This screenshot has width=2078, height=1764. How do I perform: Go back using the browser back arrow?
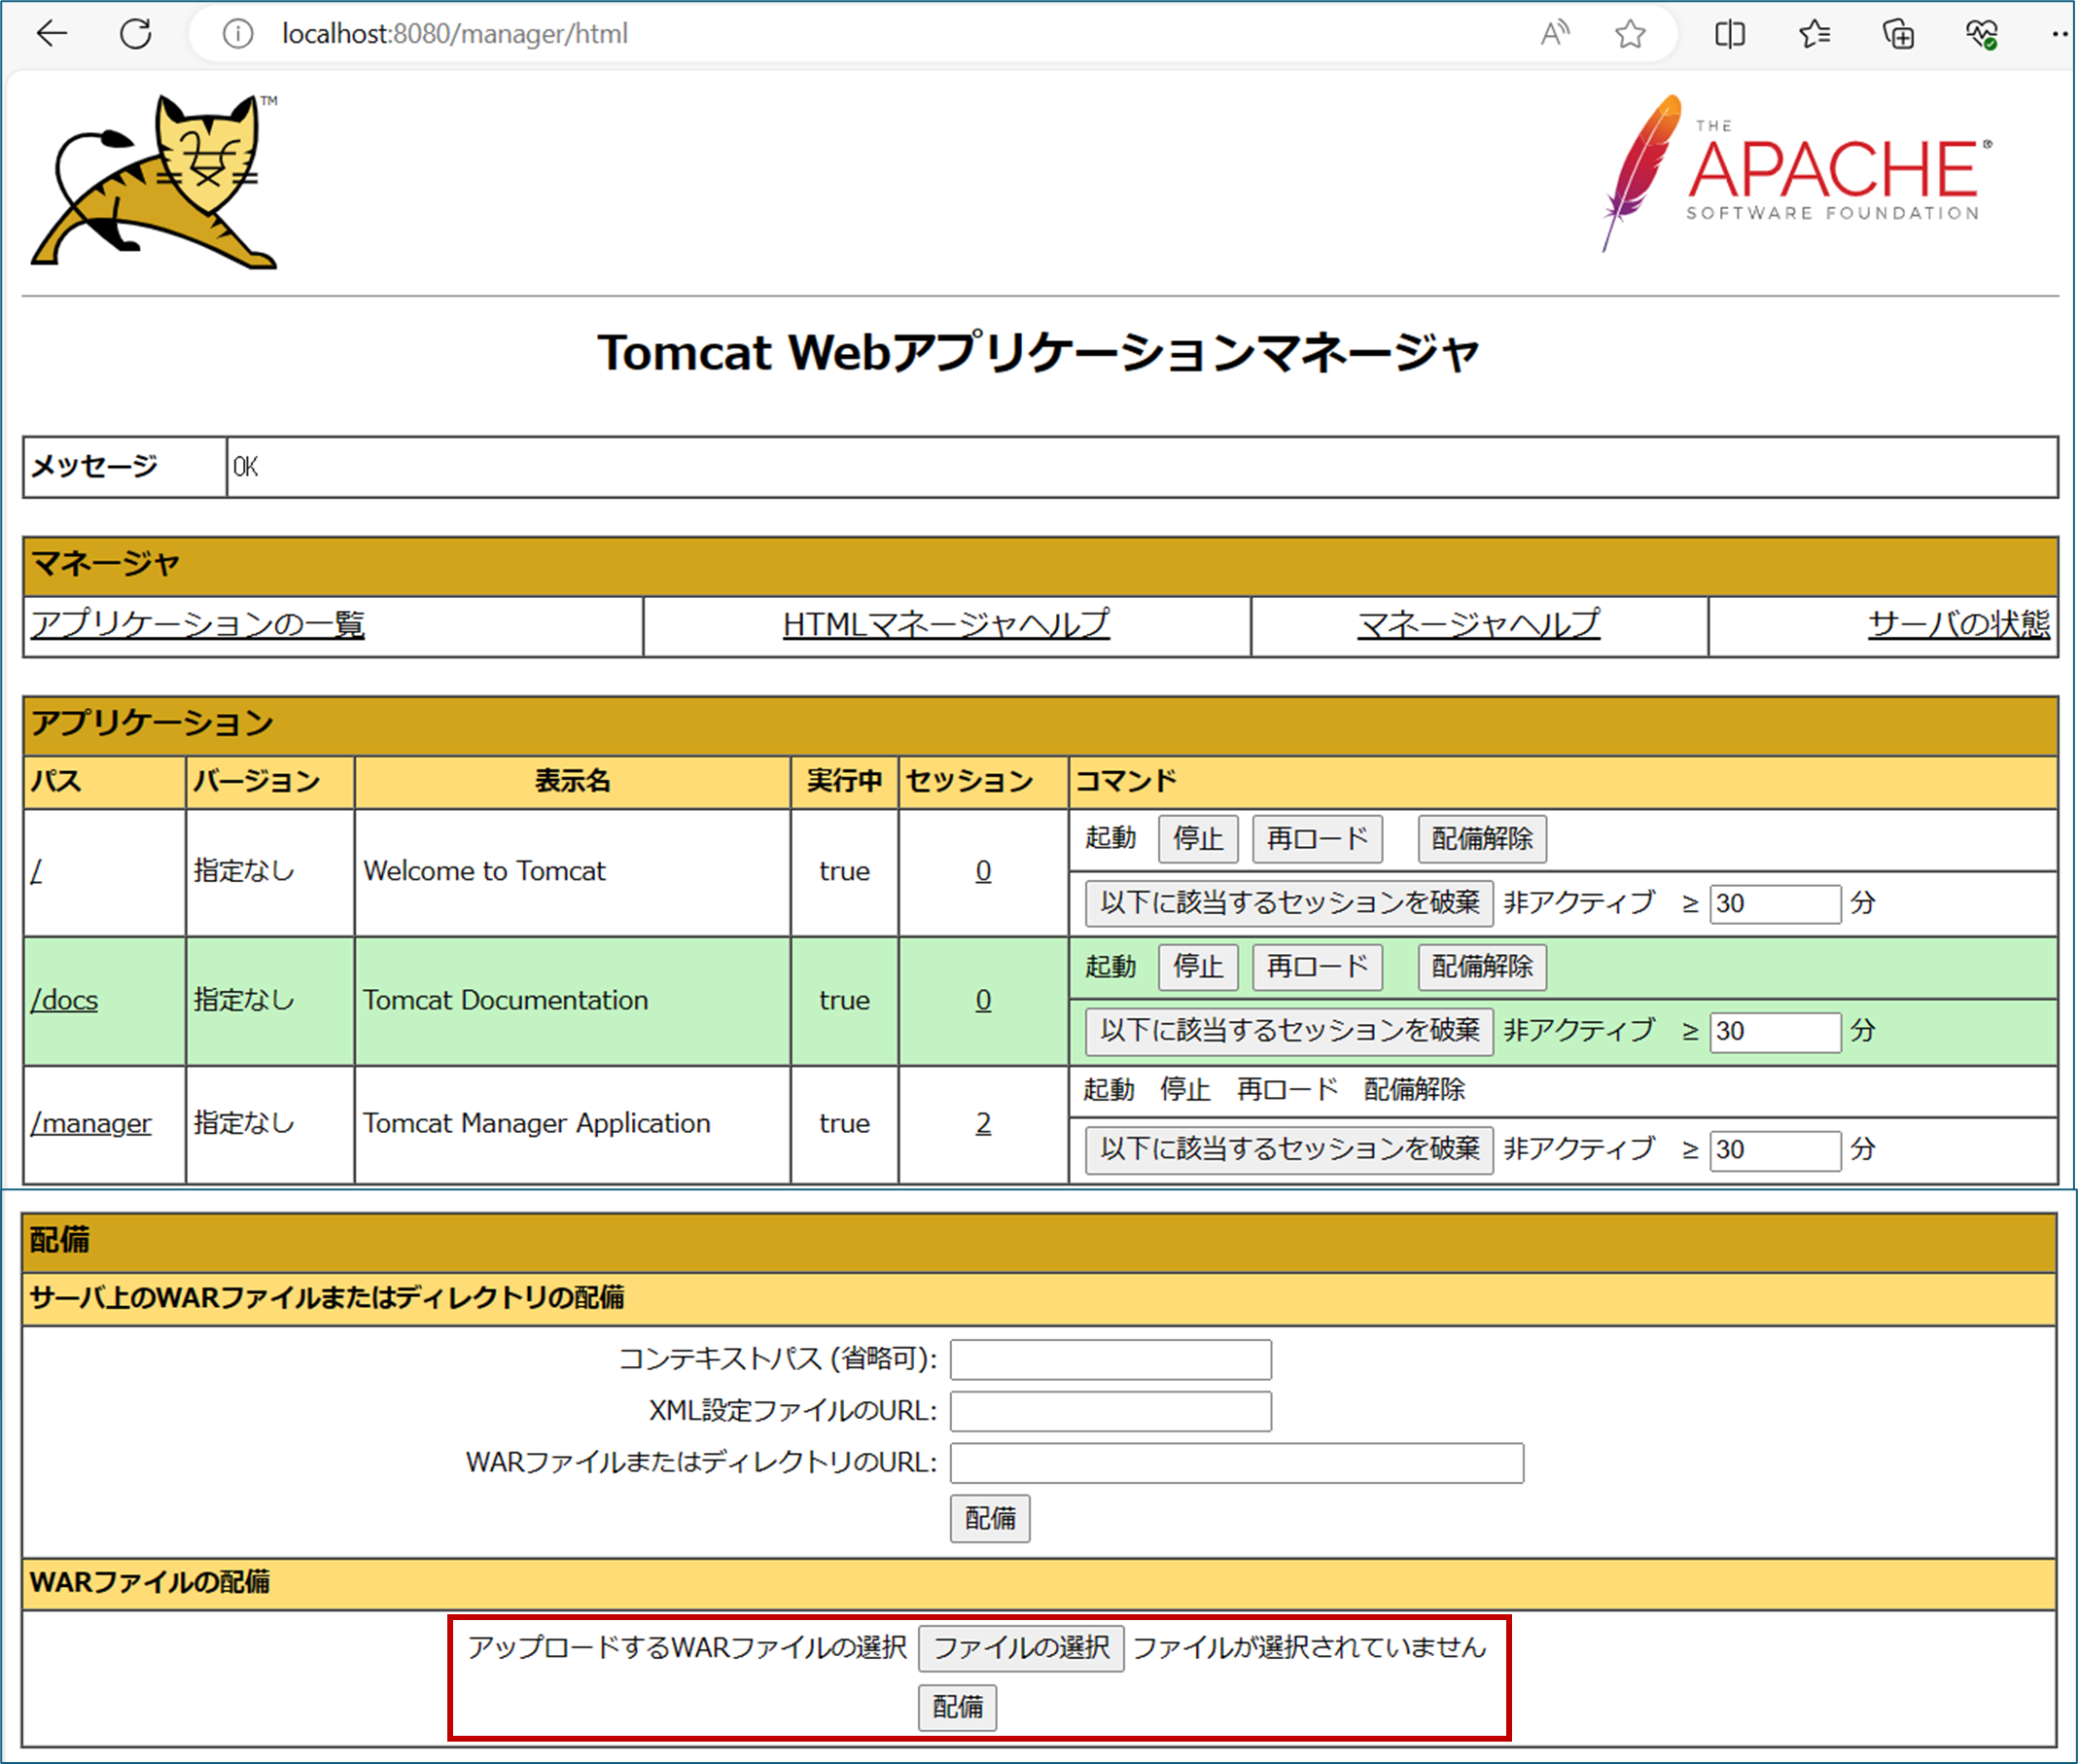pos(52,34)
